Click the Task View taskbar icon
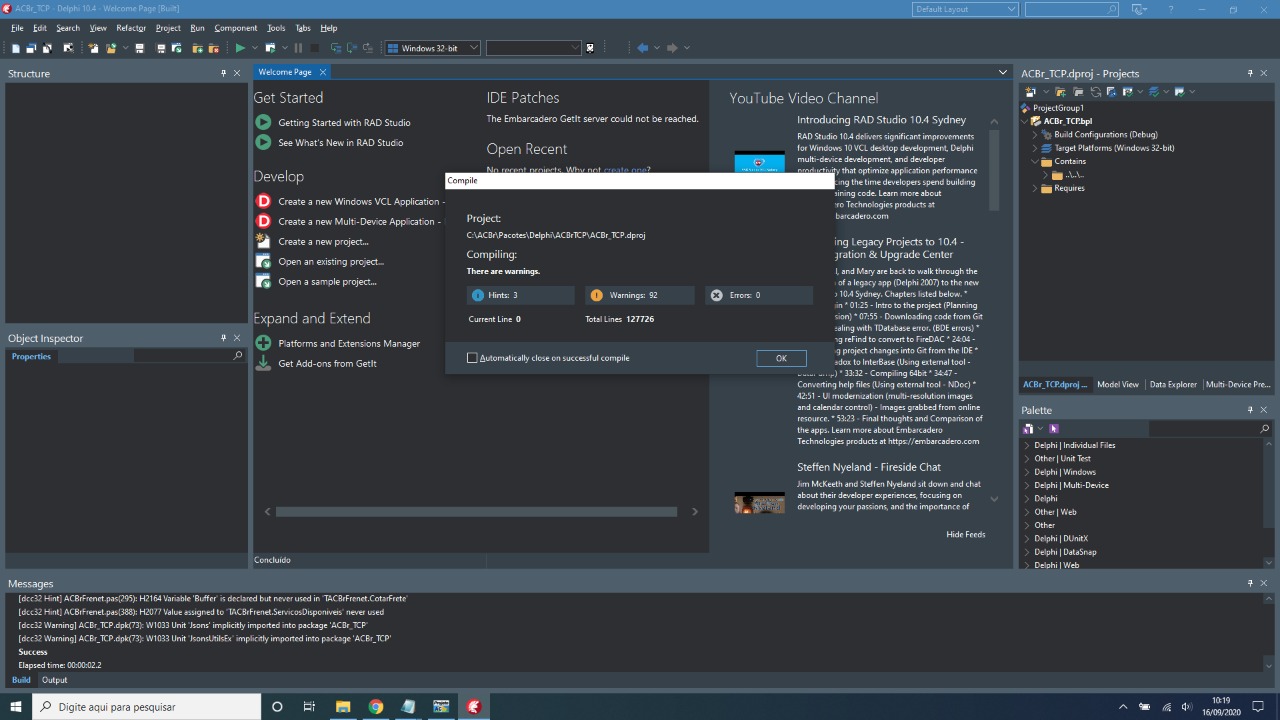Image resolution: width=1280 pixels, height=720 pixels. click(x=309, y=707)
